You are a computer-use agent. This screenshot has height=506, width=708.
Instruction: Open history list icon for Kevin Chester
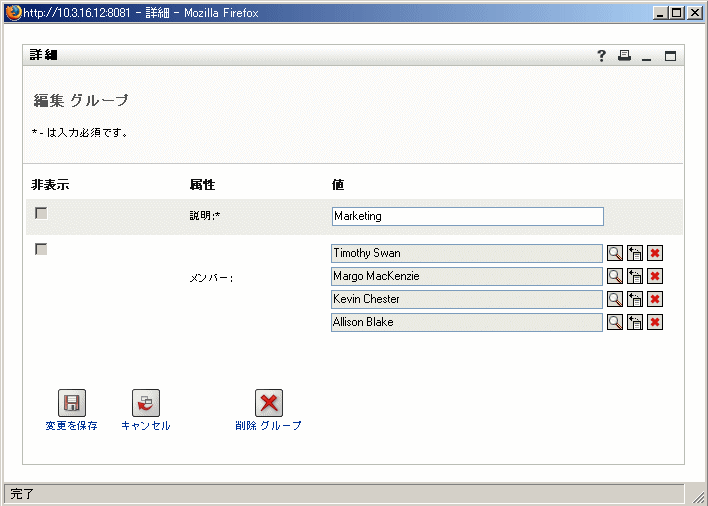point(635,299)
